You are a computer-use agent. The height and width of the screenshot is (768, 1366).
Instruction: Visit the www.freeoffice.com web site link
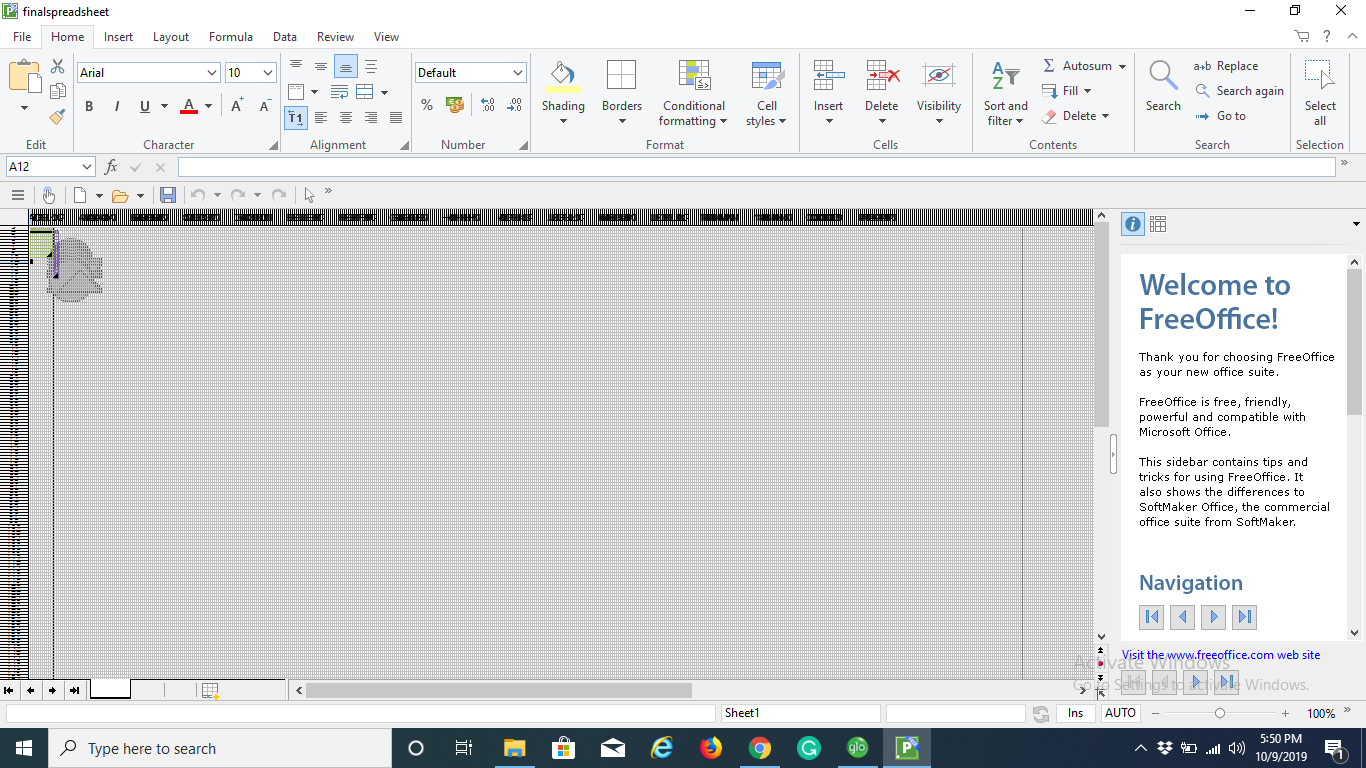(1220, 655)
